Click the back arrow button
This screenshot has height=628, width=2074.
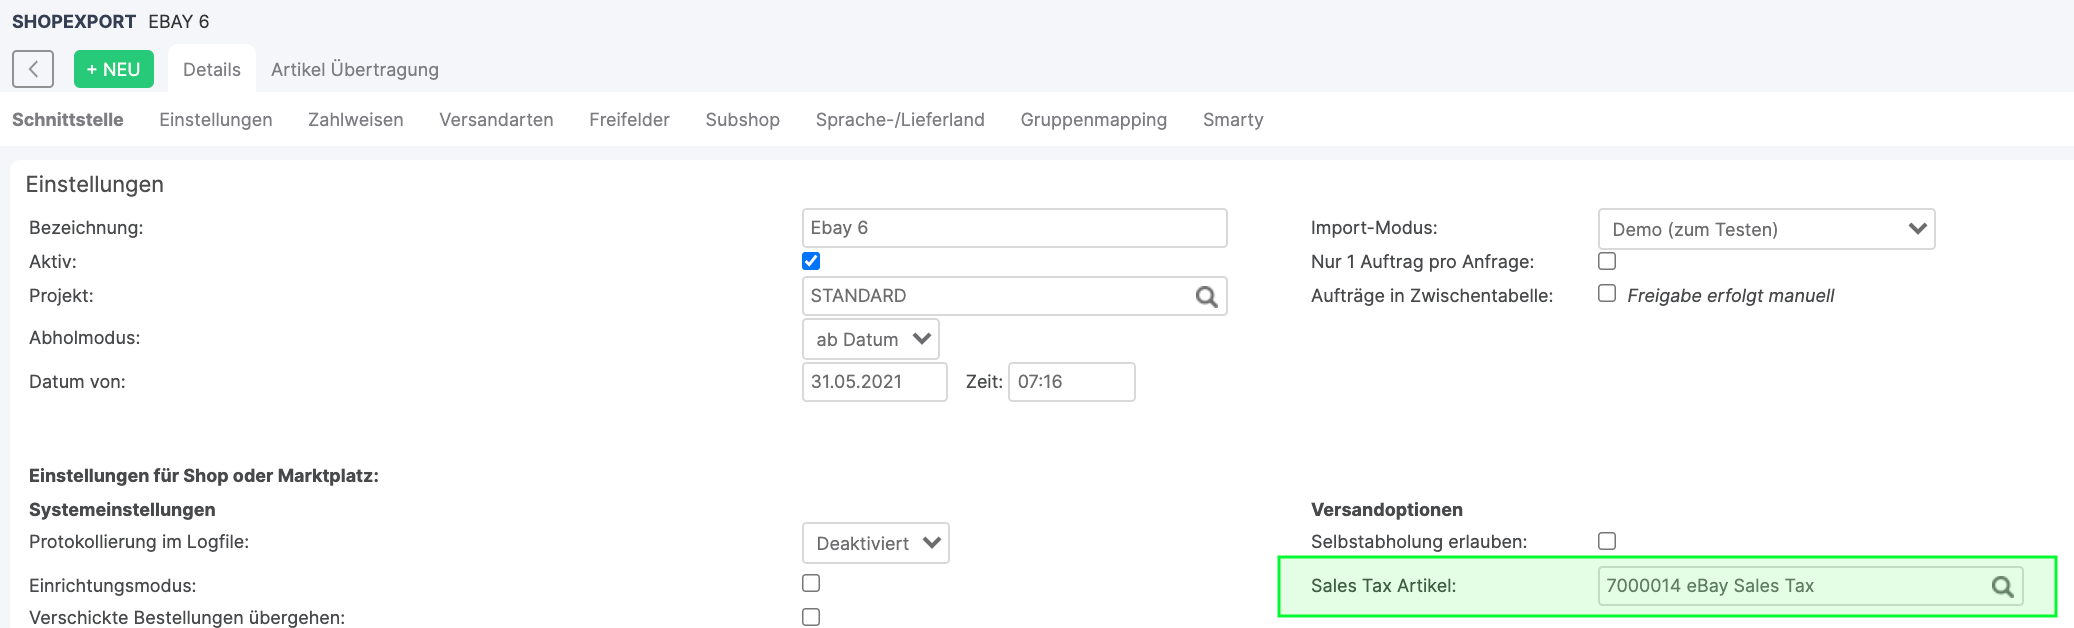pos(33,69)
